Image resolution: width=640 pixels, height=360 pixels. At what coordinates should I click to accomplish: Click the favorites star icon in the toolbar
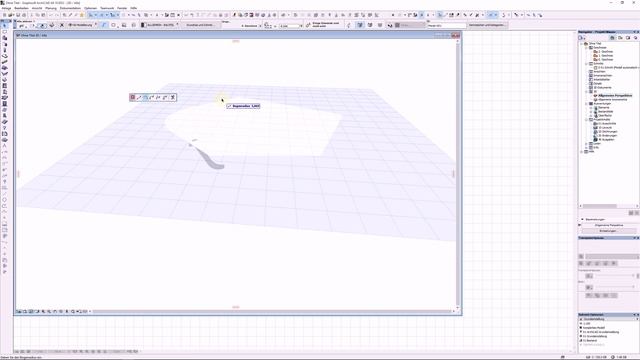pos(82,15)
